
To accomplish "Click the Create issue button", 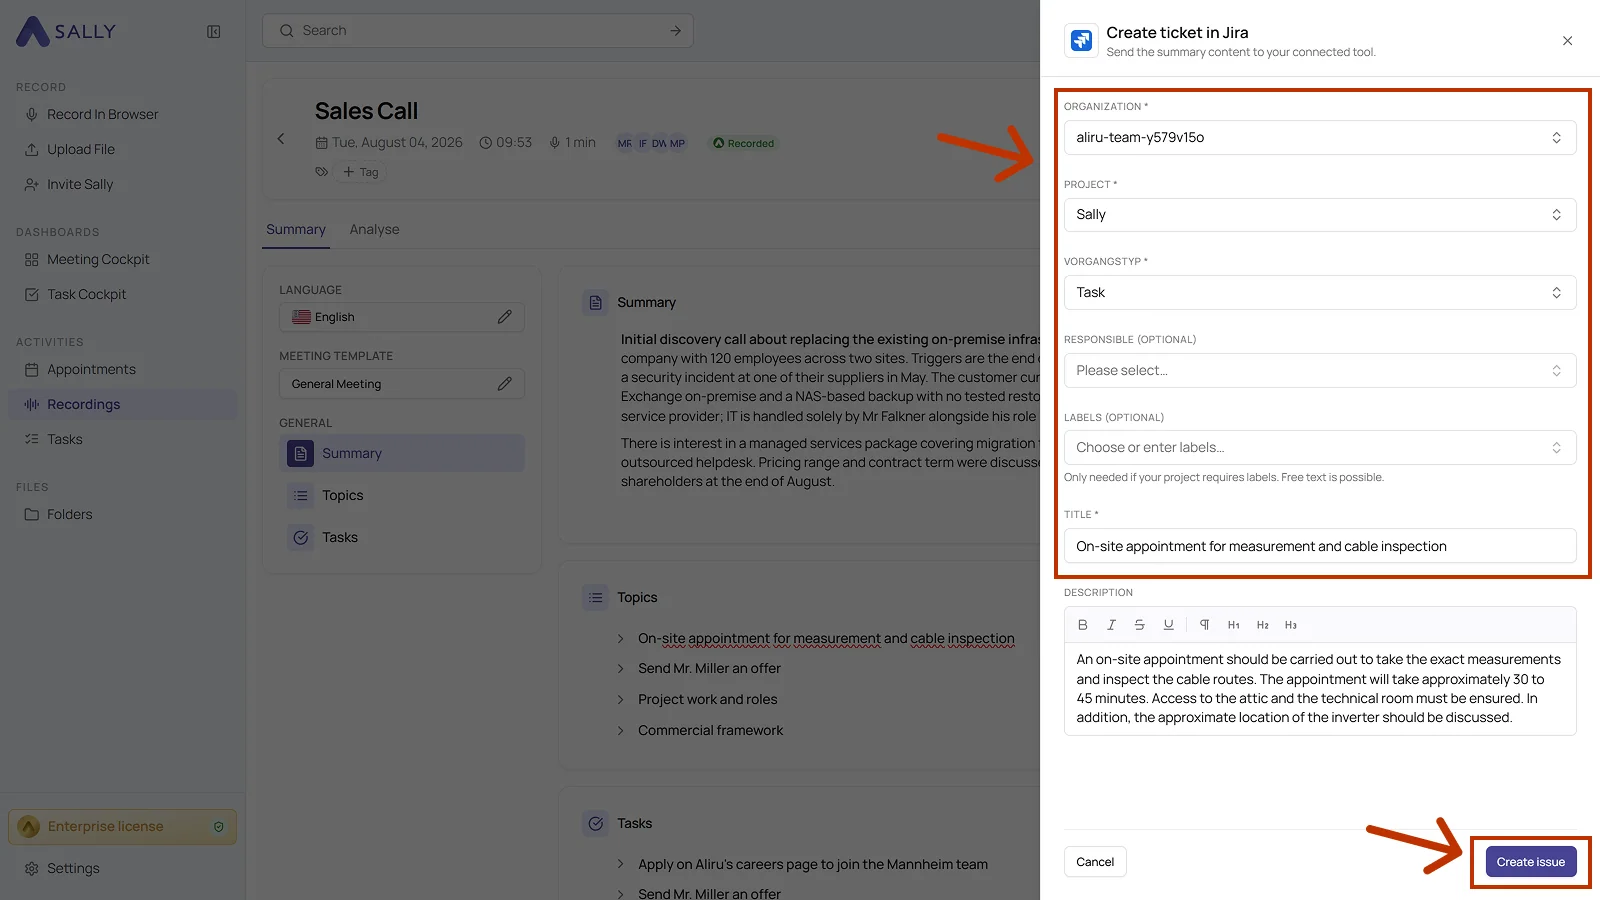I will (x=1530, y=862).
